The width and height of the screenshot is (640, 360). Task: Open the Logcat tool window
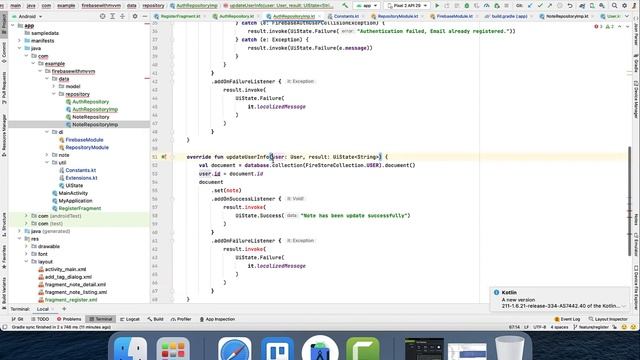130,319
